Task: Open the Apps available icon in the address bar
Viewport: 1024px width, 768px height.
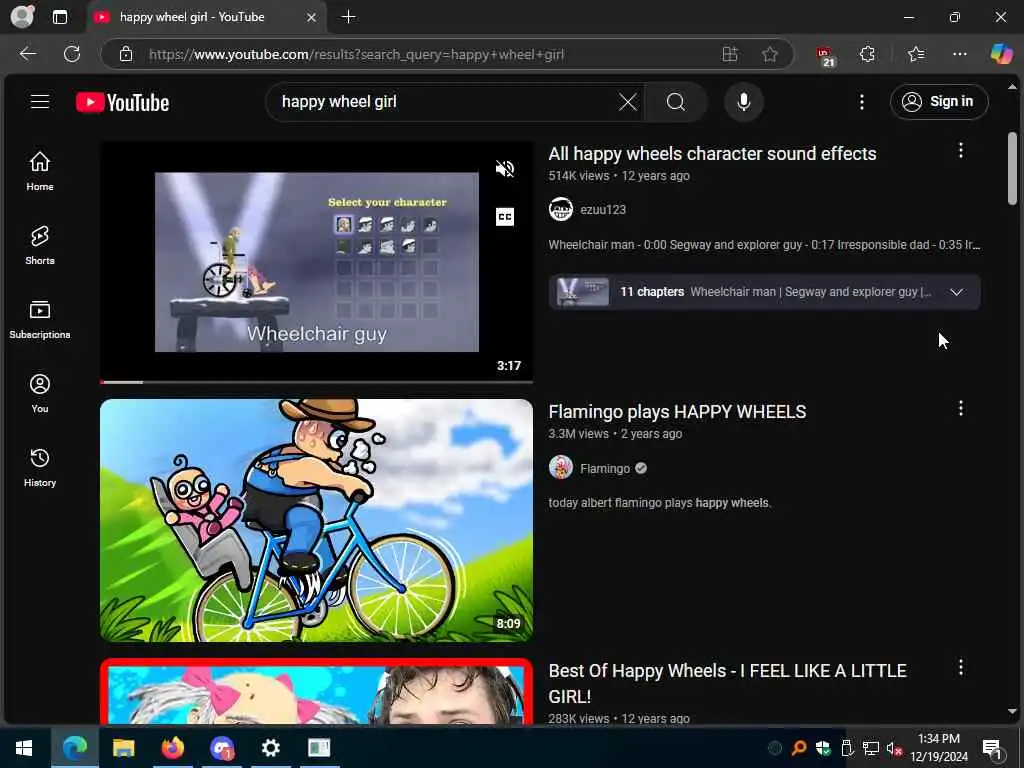Action: [729, 54]
